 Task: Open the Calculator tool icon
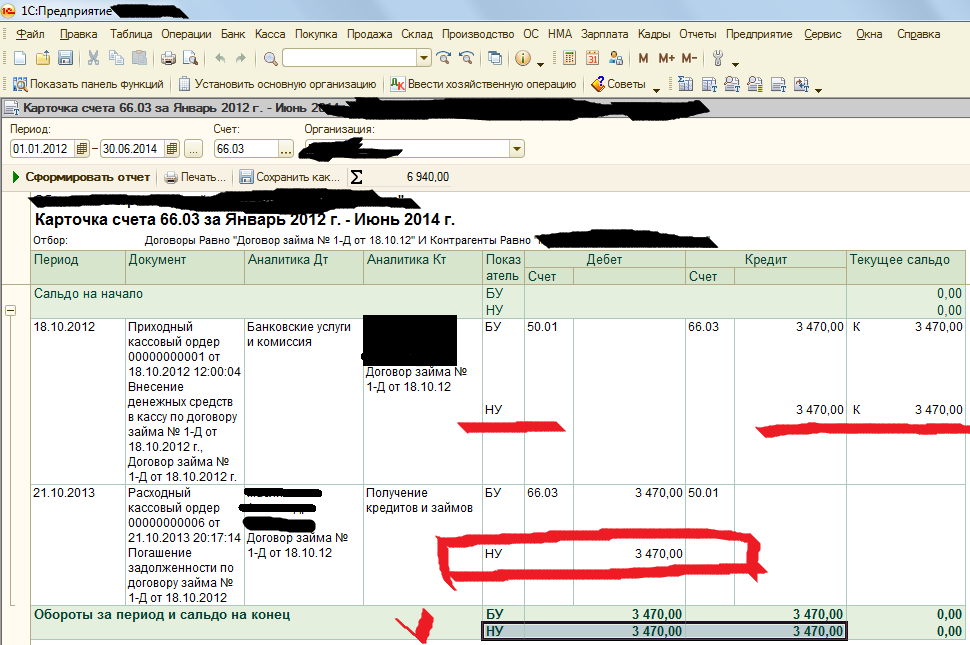tap(569, 58)
